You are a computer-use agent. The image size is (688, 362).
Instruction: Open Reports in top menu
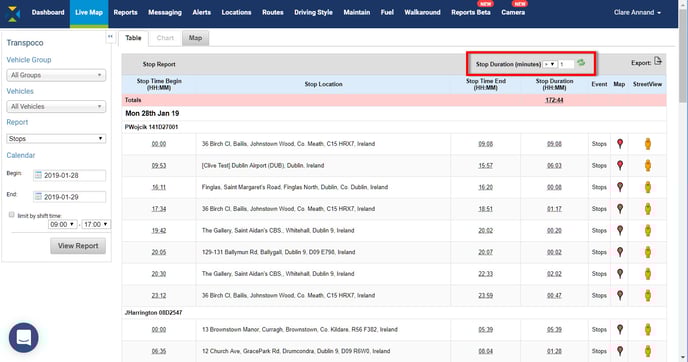coord(125,12)
